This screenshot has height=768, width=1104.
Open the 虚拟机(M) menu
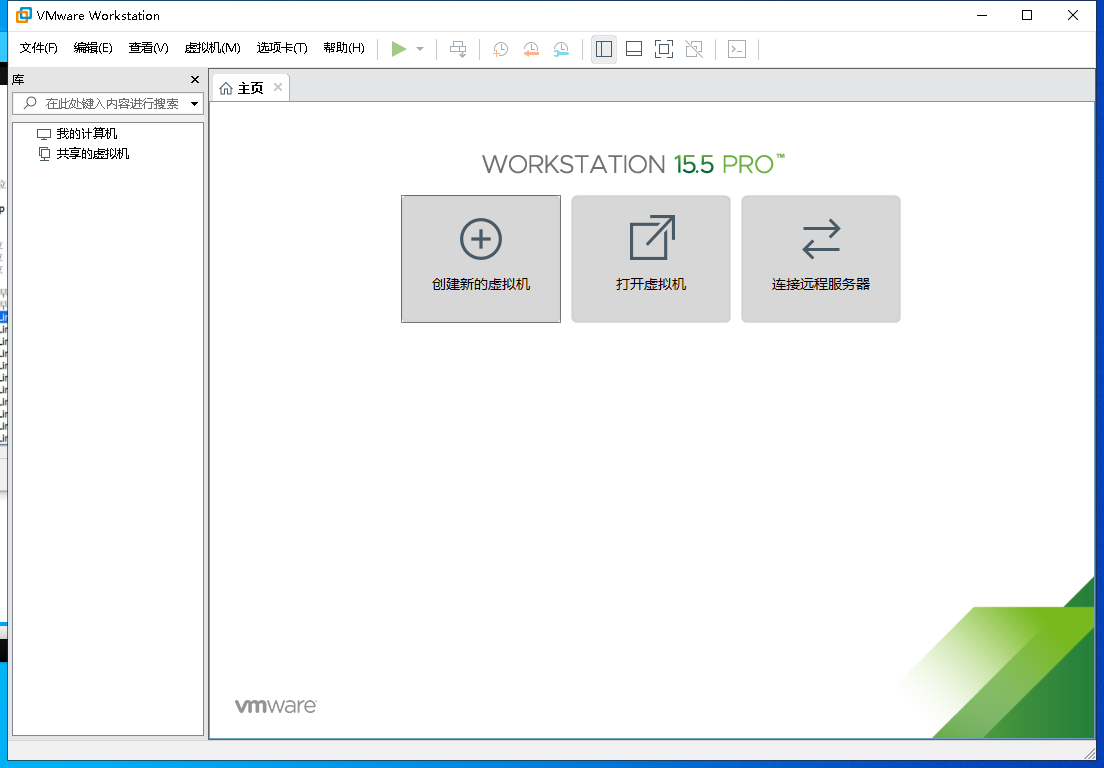(x=212, y=47)
